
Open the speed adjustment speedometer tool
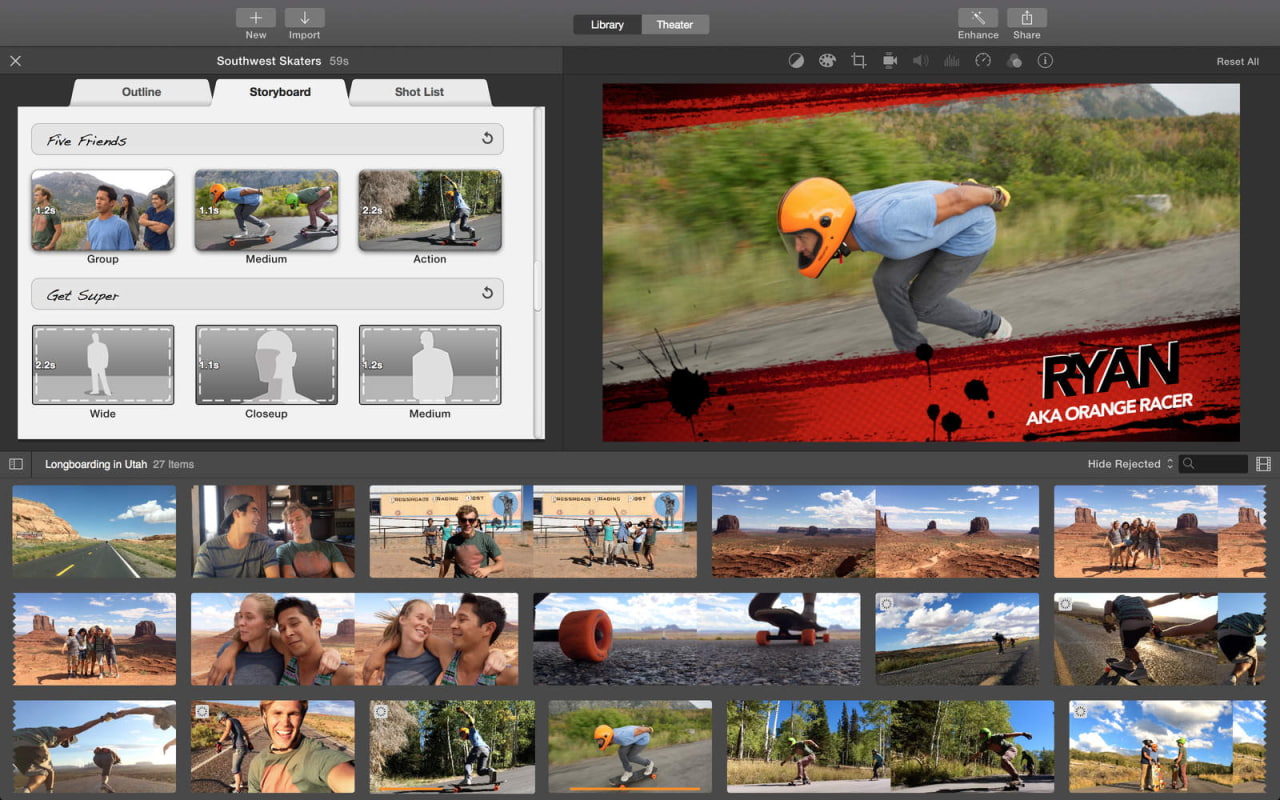983,61
